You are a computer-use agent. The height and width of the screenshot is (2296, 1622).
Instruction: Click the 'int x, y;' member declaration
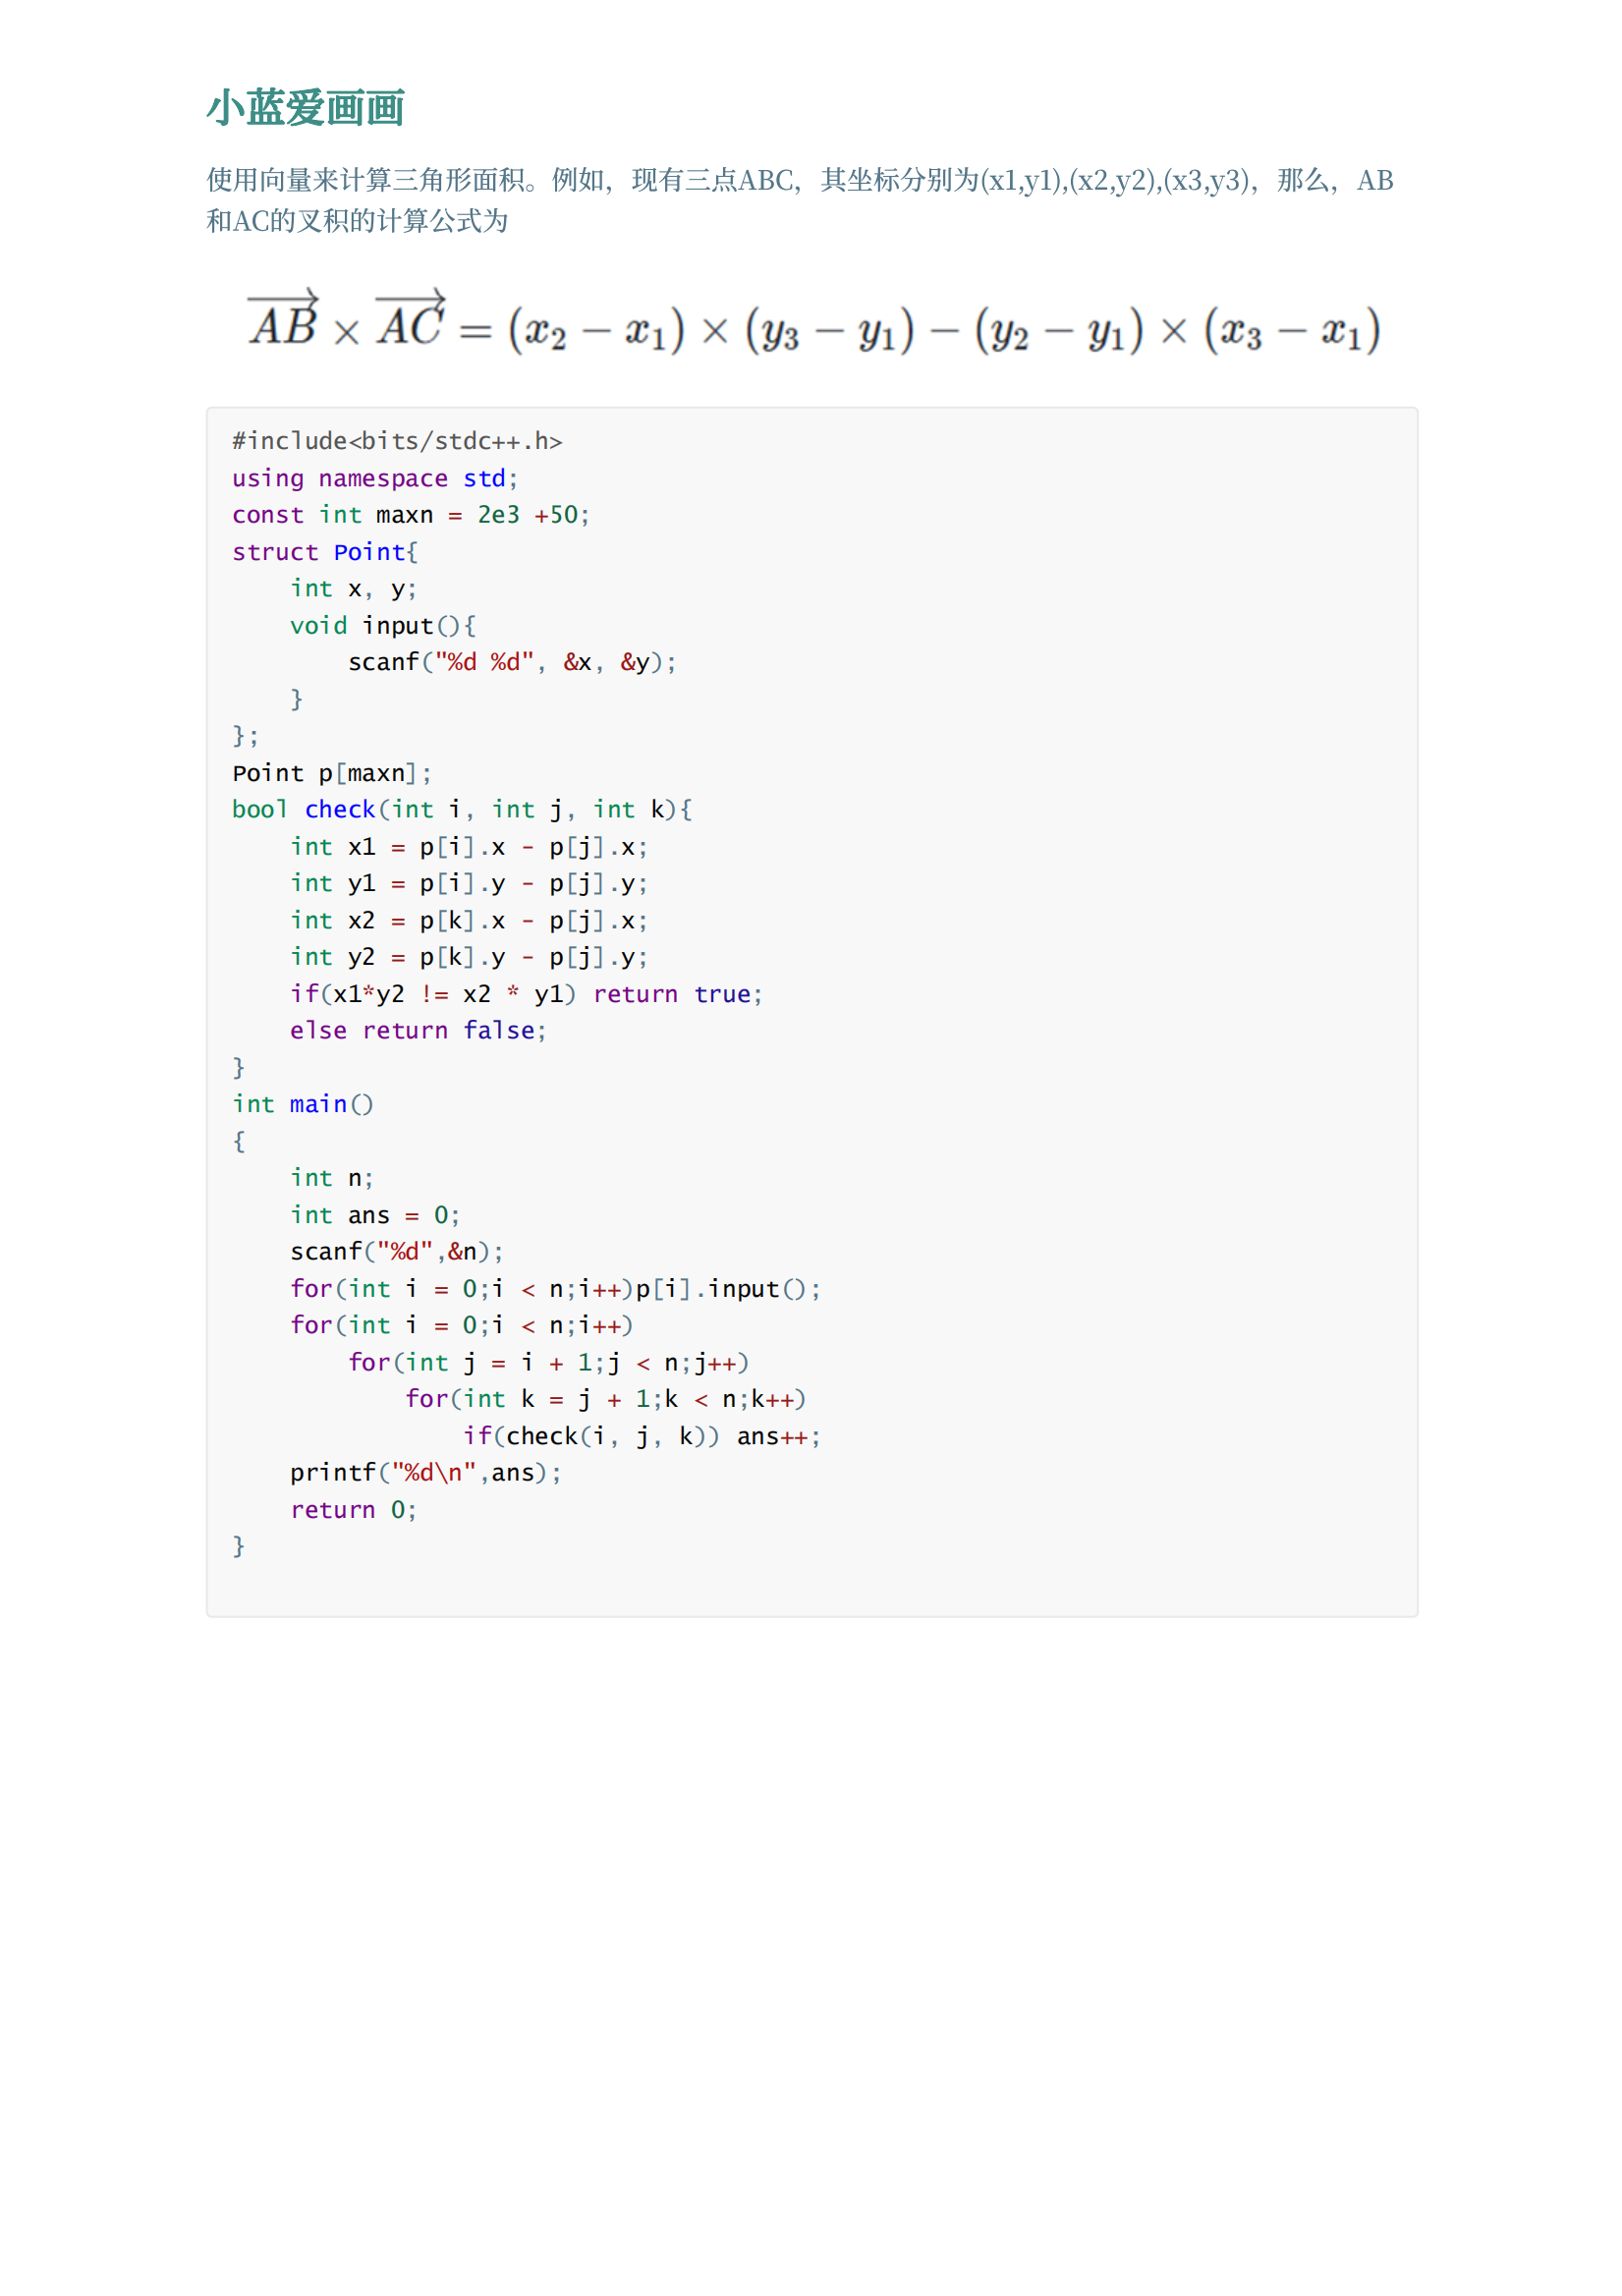pyautogui.click(x=353, y=589)
